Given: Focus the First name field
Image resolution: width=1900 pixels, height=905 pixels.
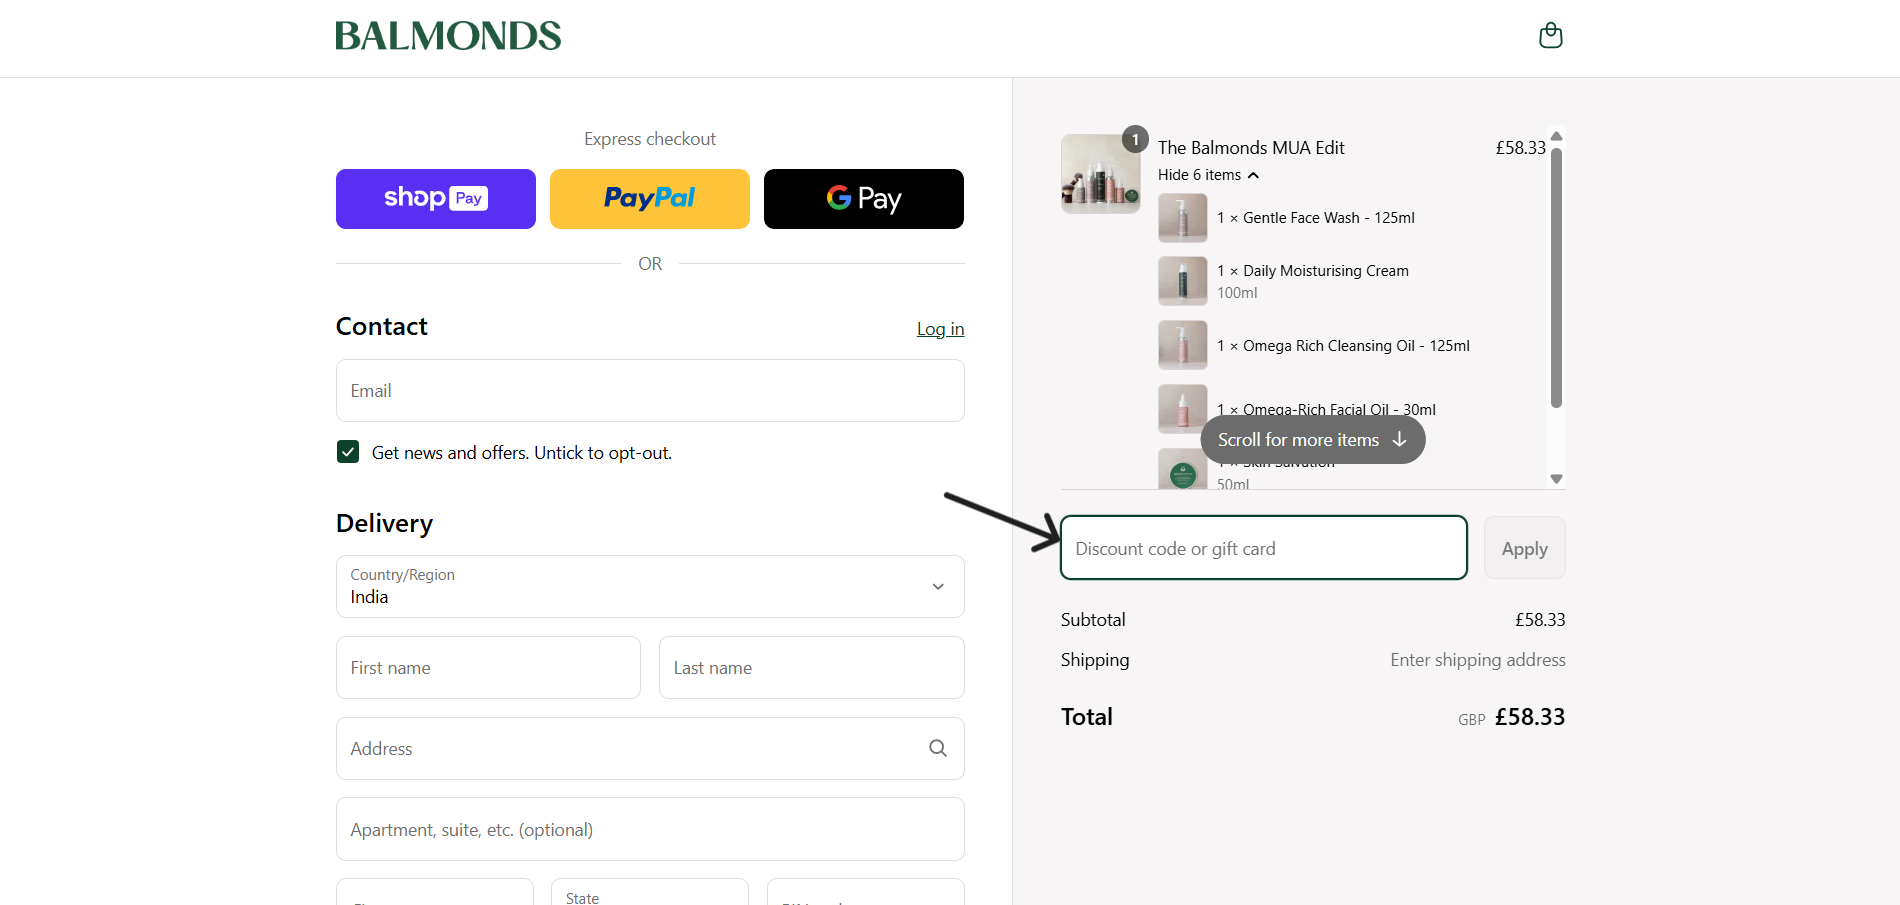Looking at the screenshot, I should [488, 668].
